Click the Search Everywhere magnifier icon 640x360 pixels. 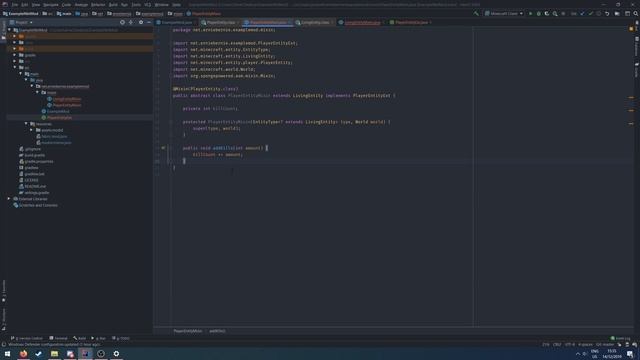(636, 13)
